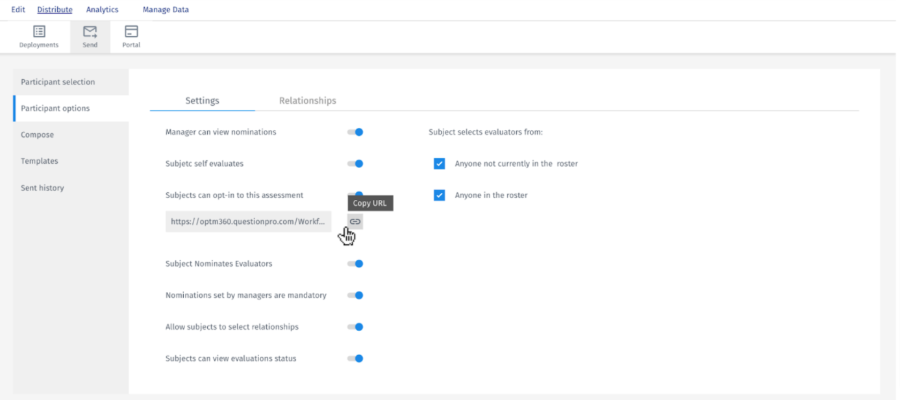Open Sent history in sidebar
The width and height of the screenshot is (900, 400).
(41, 187)
